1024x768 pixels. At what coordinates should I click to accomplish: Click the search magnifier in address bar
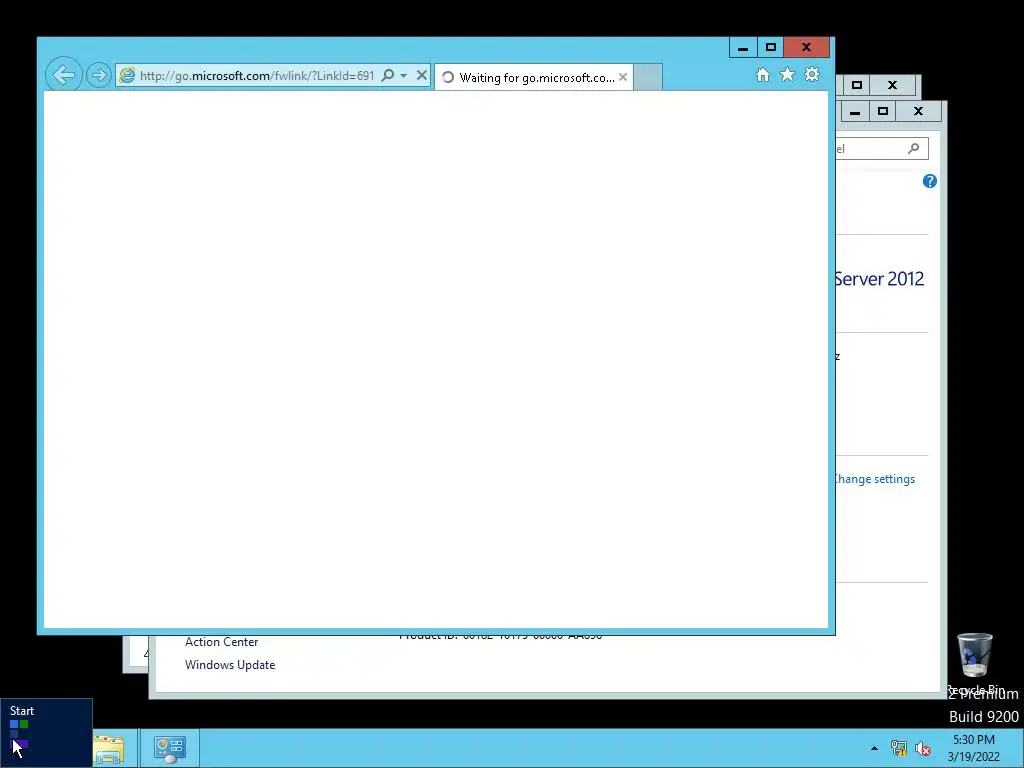[388, 75]
